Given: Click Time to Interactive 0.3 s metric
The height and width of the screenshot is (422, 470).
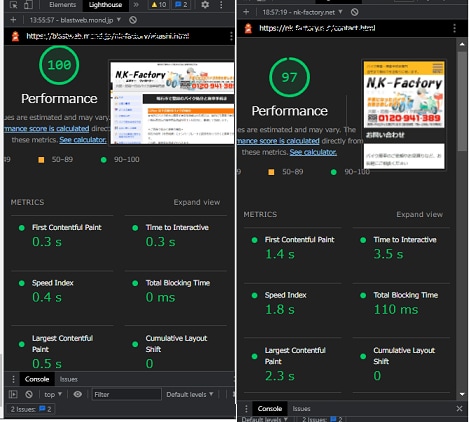Looking at the screenshot, I should point(176,235).
